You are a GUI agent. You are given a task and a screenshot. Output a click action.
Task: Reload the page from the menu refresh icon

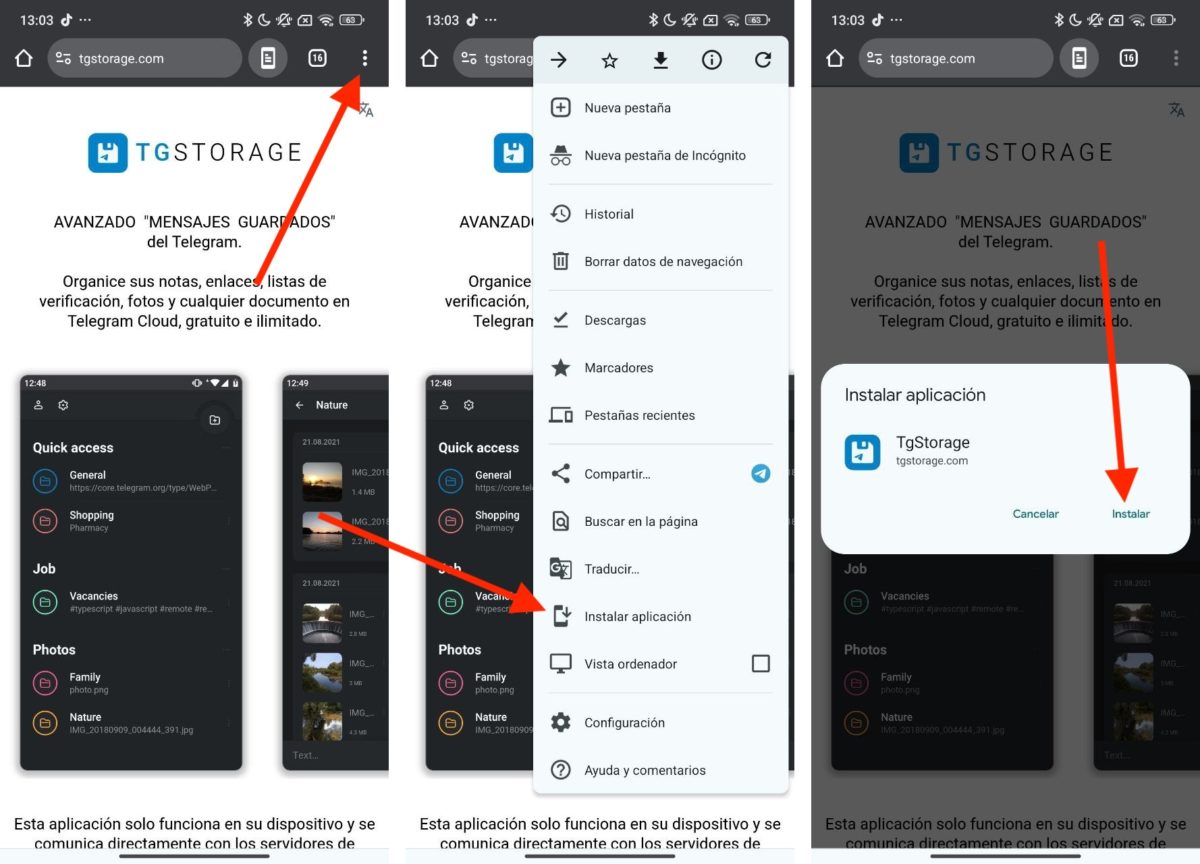click(763, 60)
